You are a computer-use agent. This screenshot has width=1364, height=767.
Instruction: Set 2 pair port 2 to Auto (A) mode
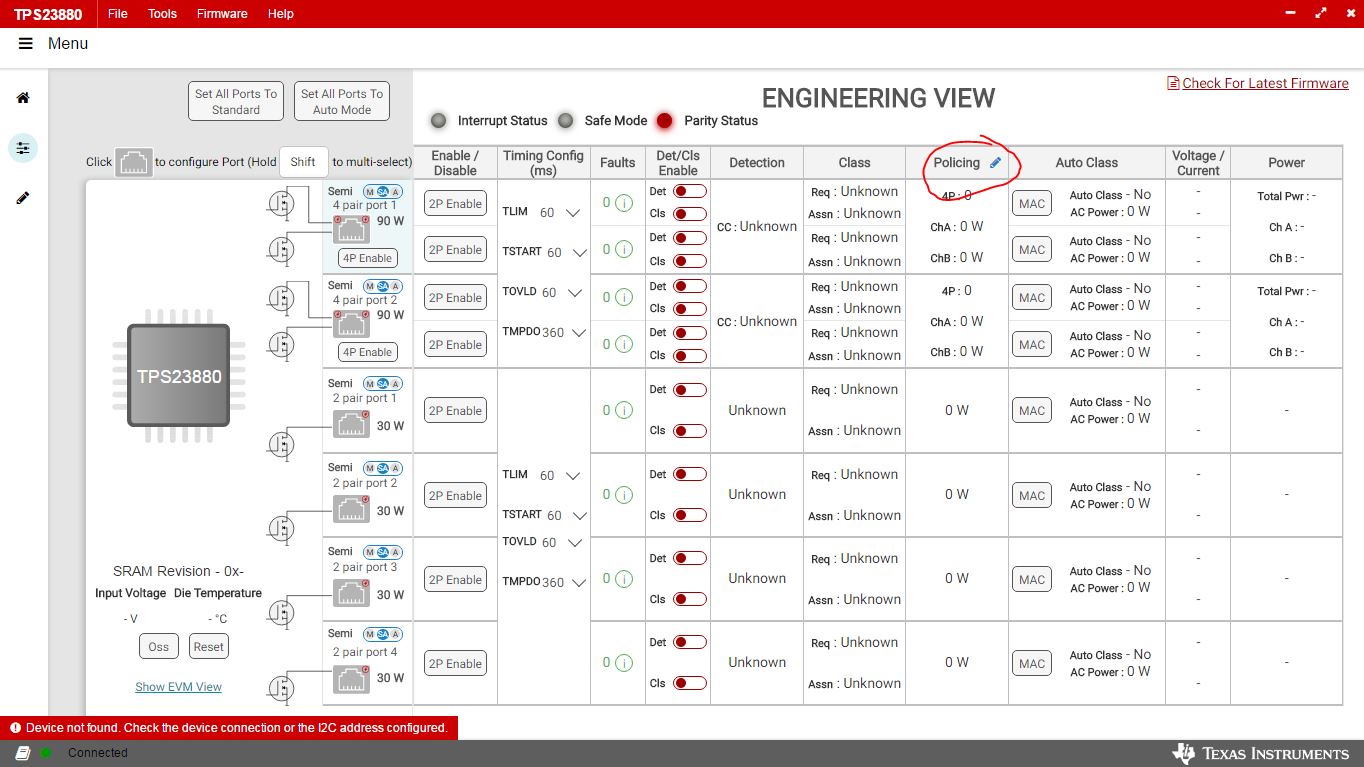tap(396, 468)
